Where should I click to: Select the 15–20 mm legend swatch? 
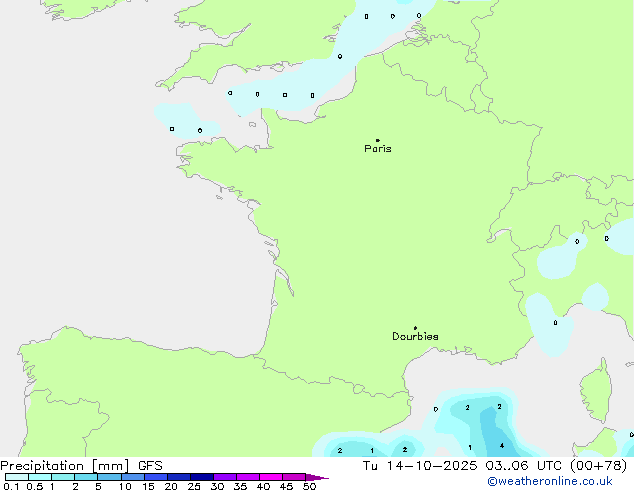pyautogui.click(x=156, y=477)
